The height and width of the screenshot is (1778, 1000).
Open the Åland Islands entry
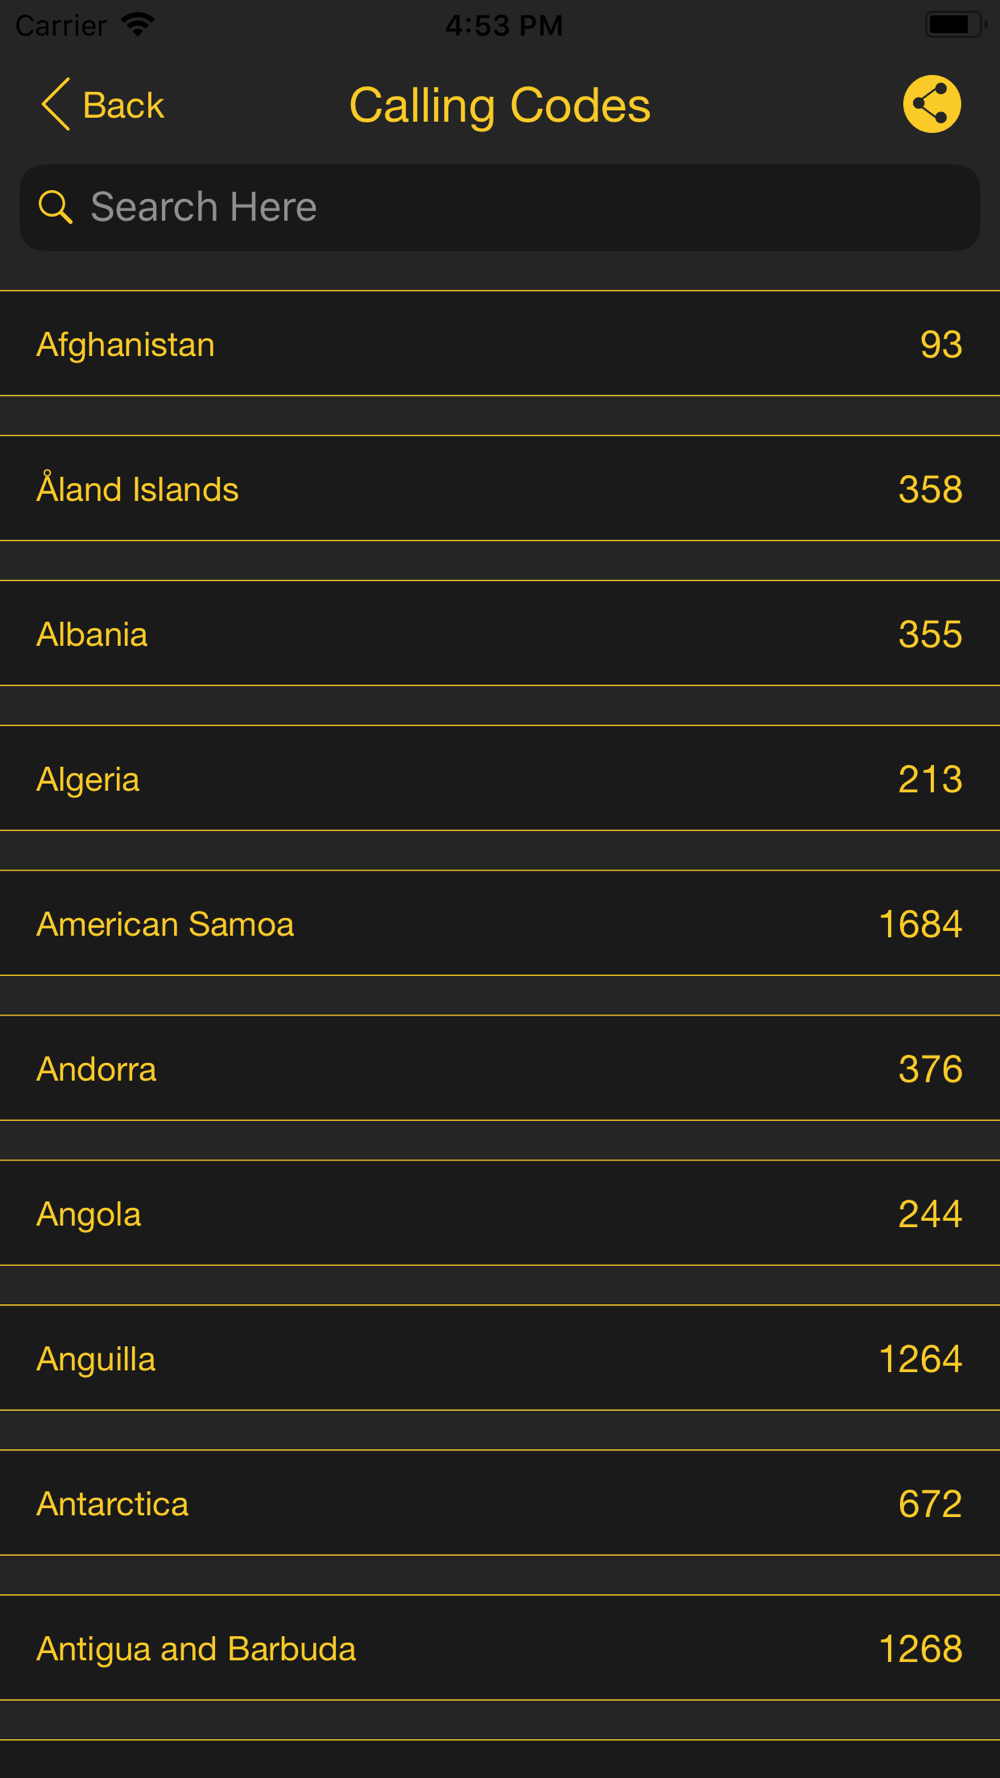500,489
